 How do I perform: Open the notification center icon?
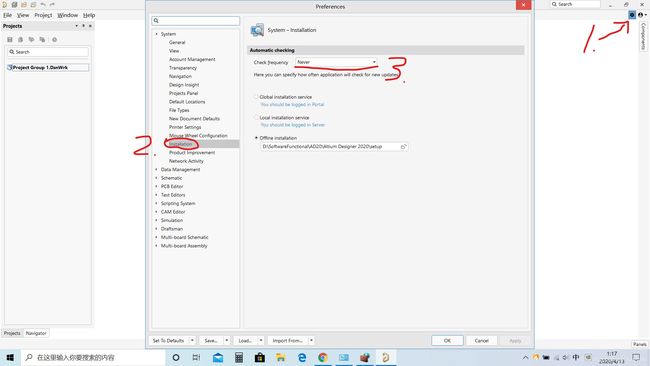(636, 357)
